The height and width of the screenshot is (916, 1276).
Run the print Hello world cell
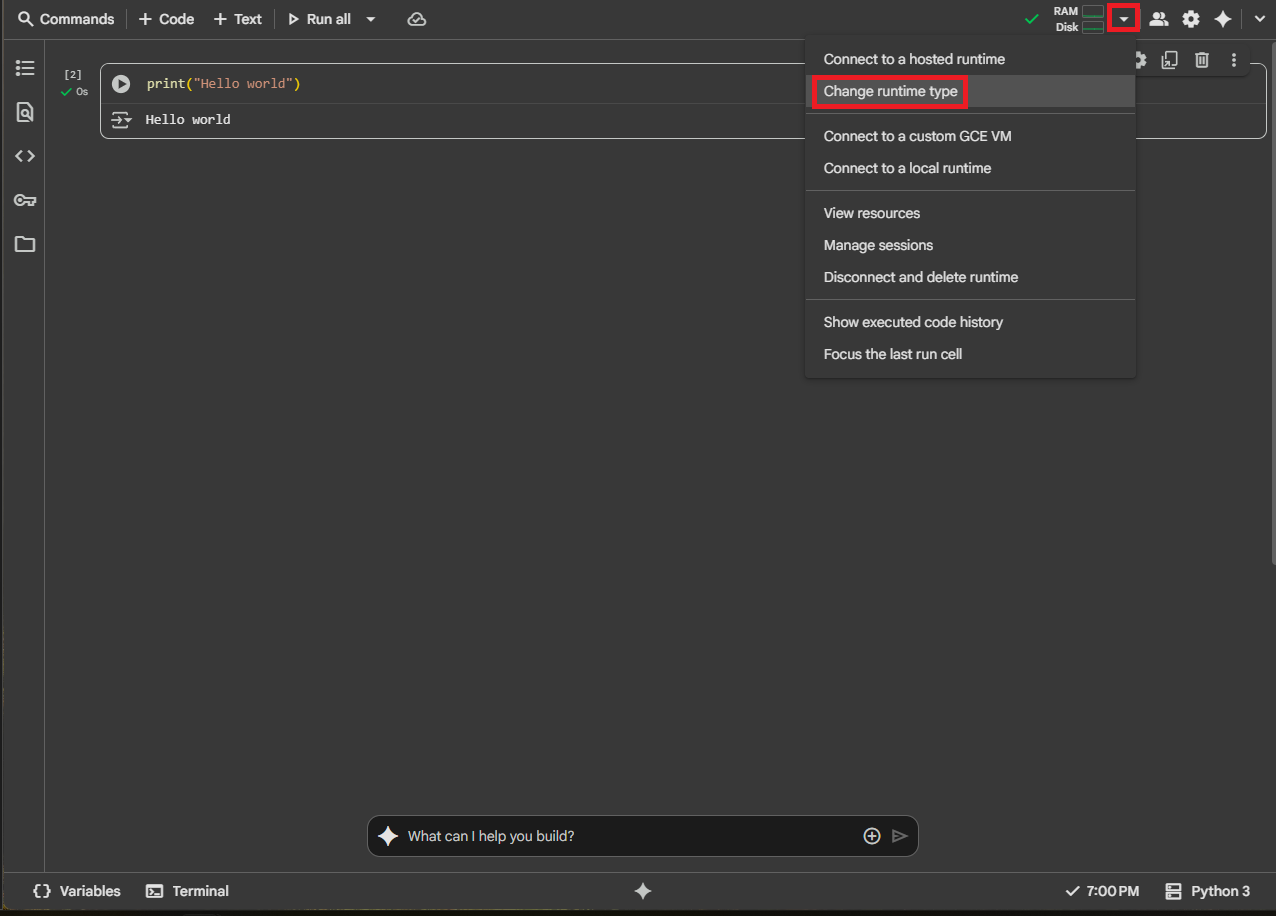[x=121, y=84]
